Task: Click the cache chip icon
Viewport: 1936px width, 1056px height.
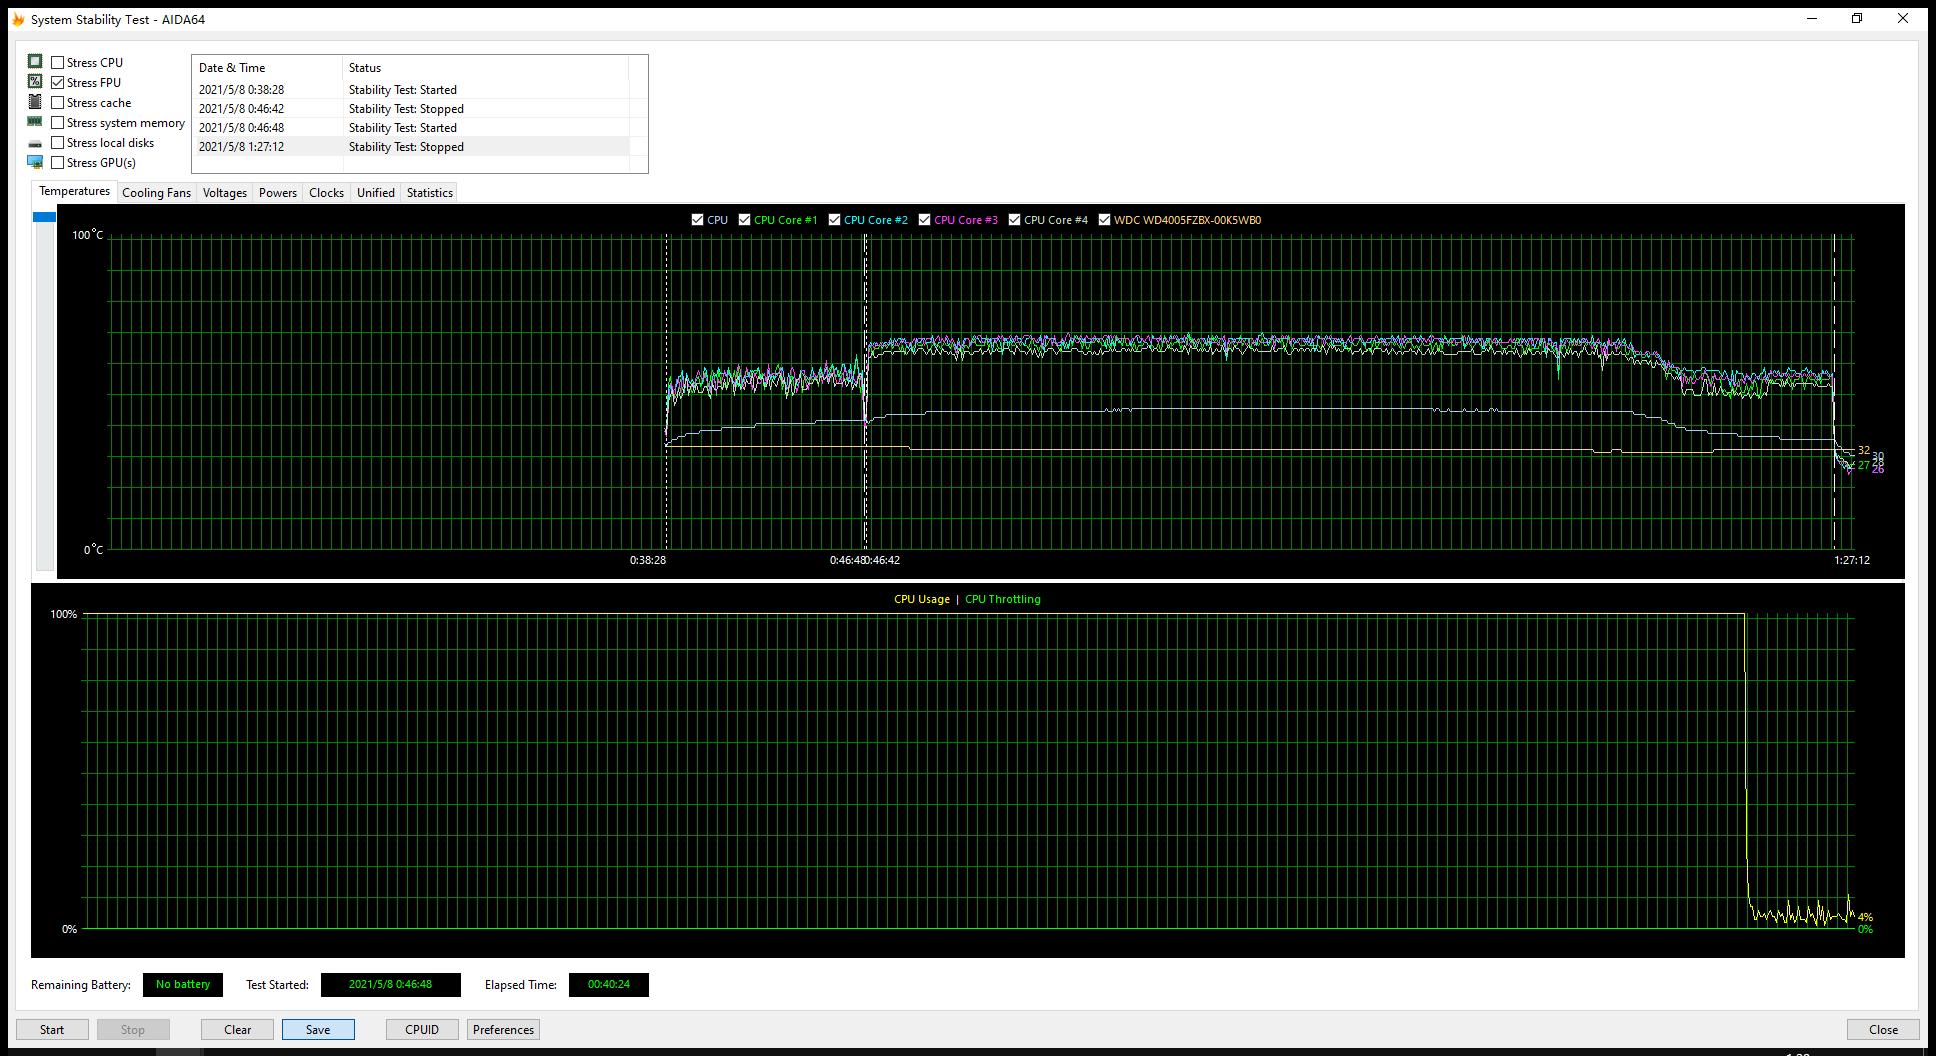Action: 35,102
